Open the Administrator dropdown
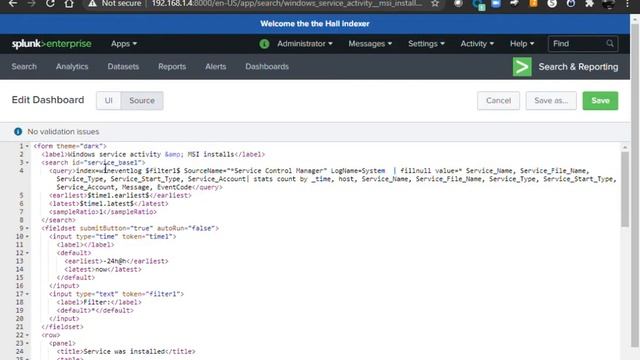640x360 pixels. click(304, 44)
